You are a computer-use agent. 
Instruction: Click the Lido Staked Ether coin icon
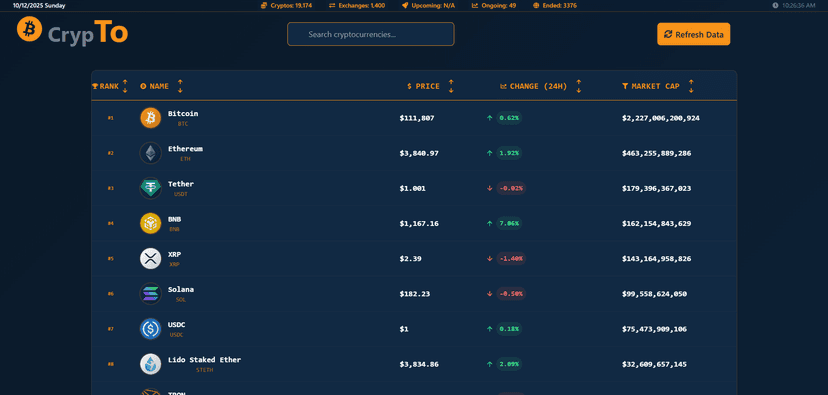click(x=150, y=364)
